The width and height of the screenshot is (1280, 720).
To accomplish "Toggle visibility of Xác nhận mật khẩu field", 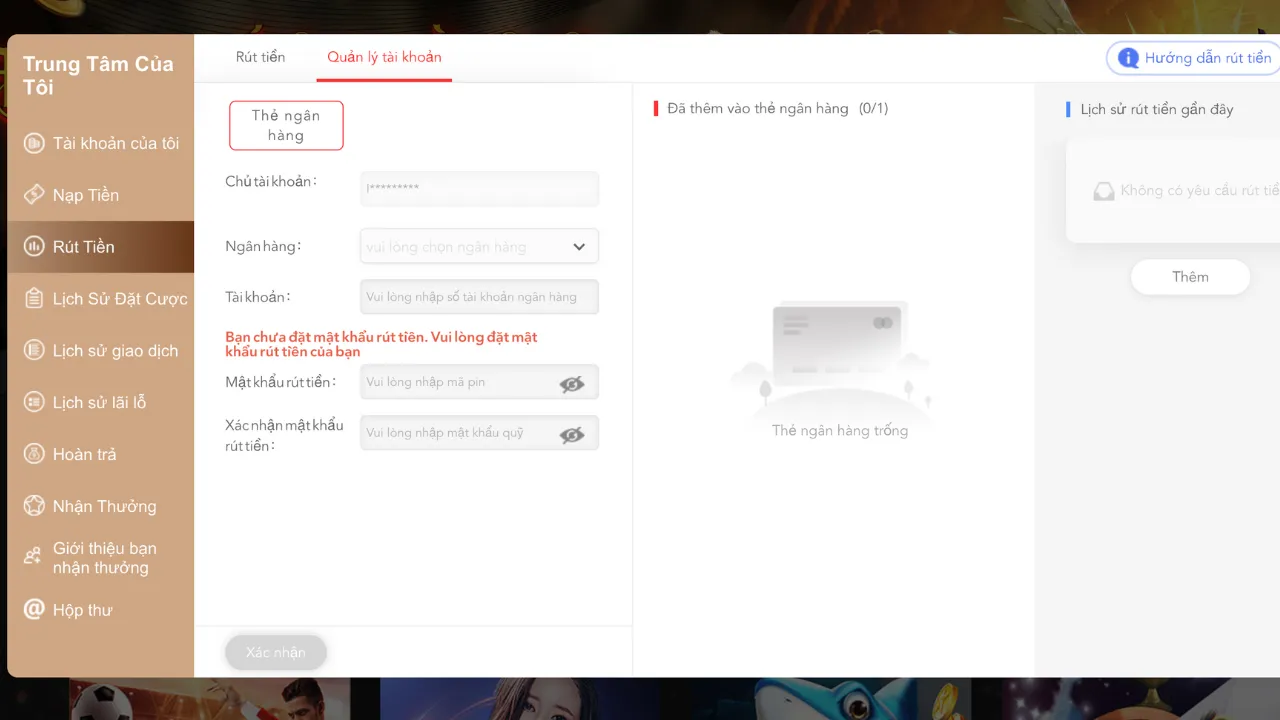I will pos(572,434).
